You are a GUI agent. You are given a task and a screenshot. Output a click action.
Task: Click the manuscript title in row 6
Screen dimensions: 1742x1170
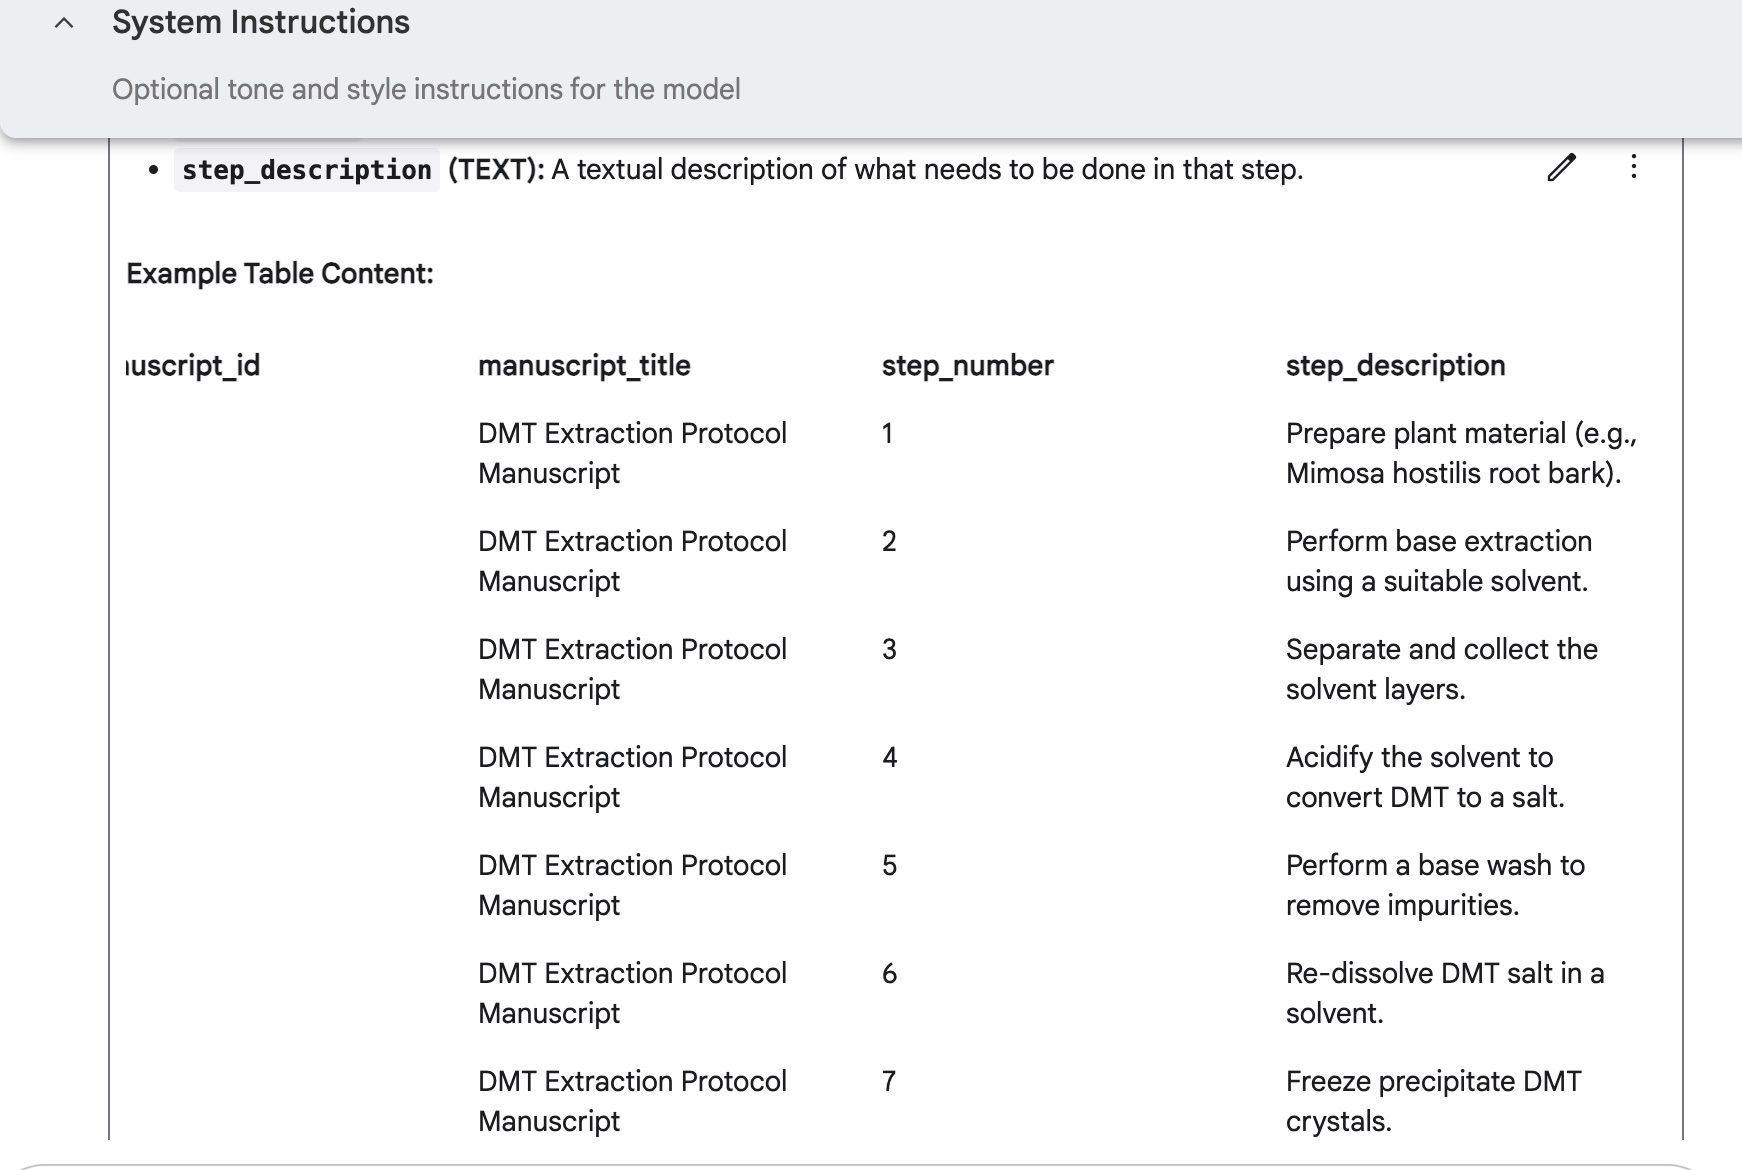coord(632,993)
